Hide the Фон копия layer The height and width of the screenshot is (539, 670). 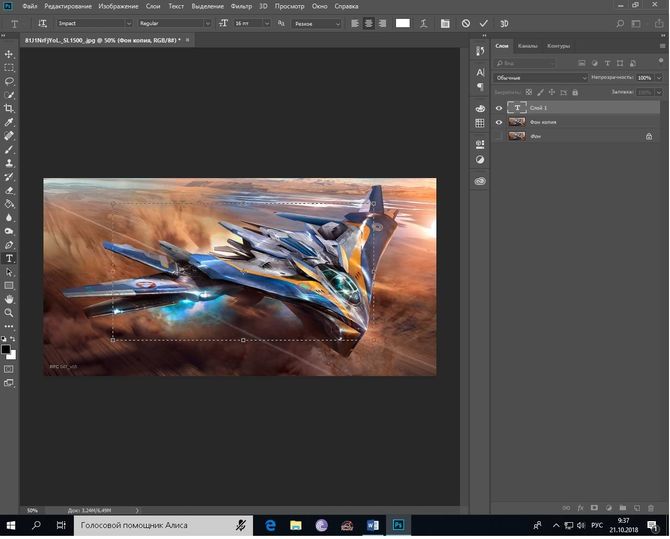[x=499, y=122]
